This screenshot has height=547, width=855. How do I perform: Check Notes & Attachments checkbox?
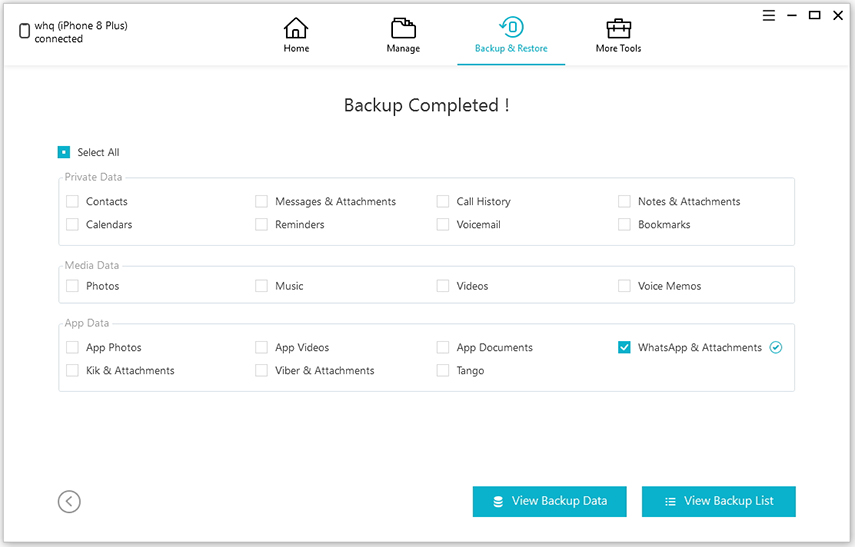click(x=624, y=201)
